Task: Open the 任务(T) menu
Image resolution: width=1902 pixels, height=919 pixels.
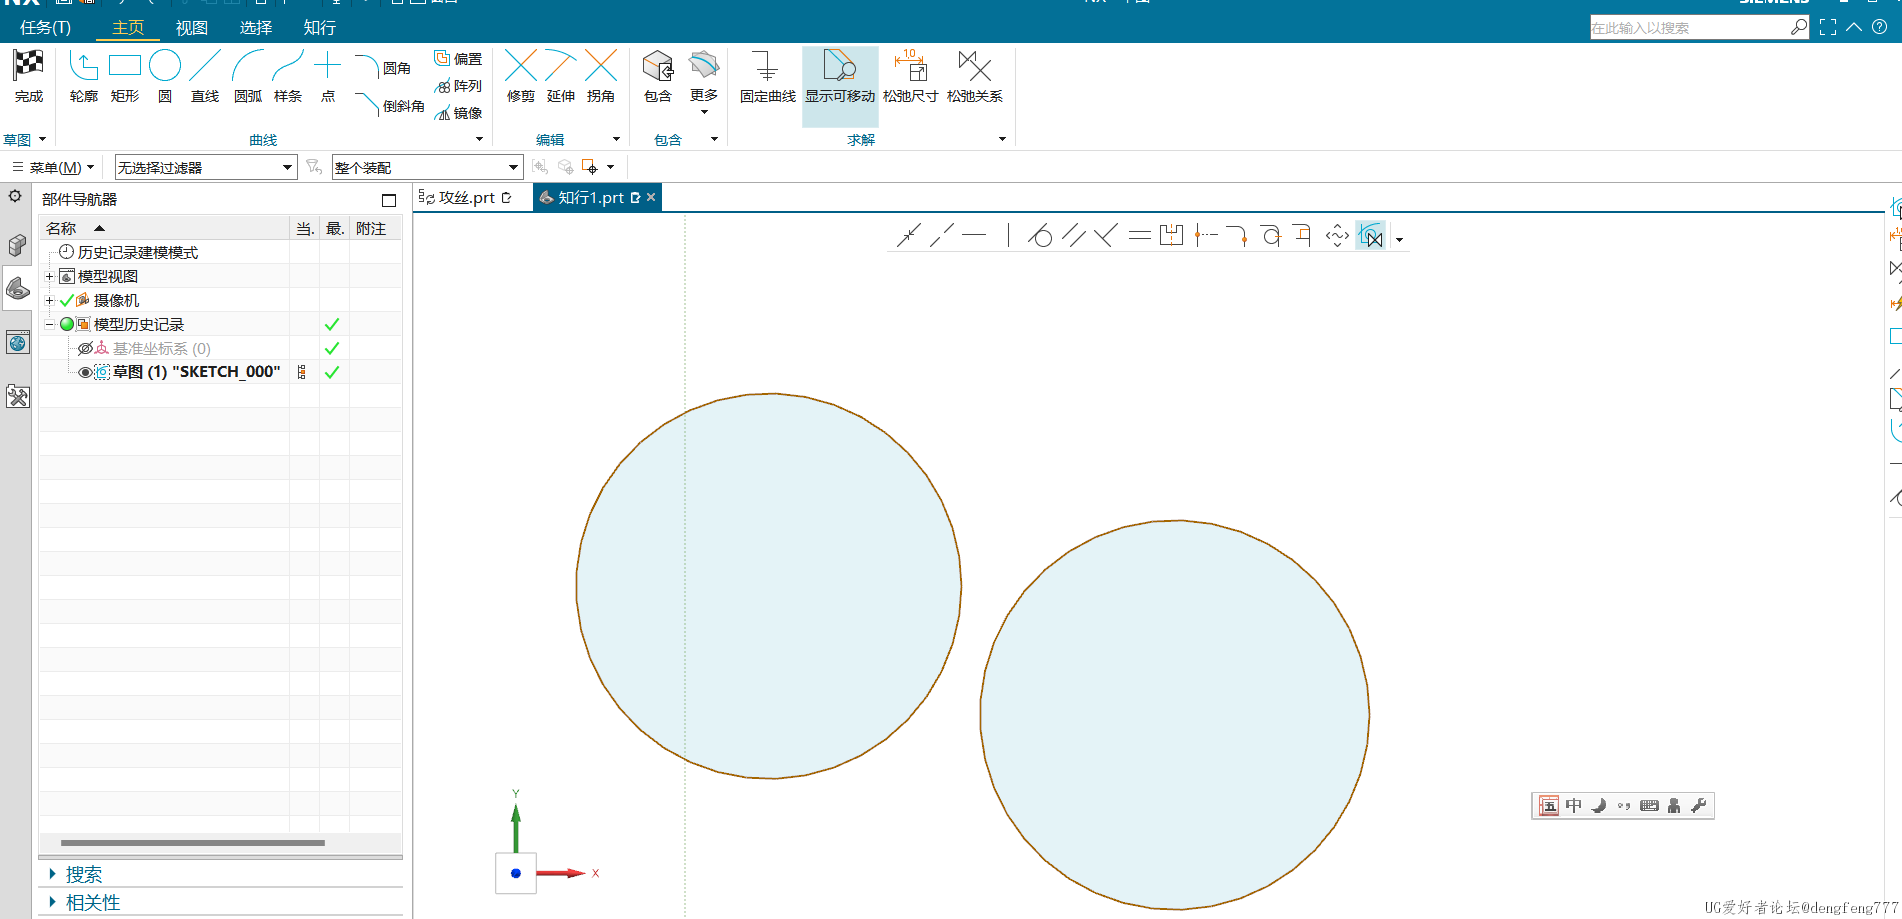Action: pyautogui.click(x=45, y=27)
